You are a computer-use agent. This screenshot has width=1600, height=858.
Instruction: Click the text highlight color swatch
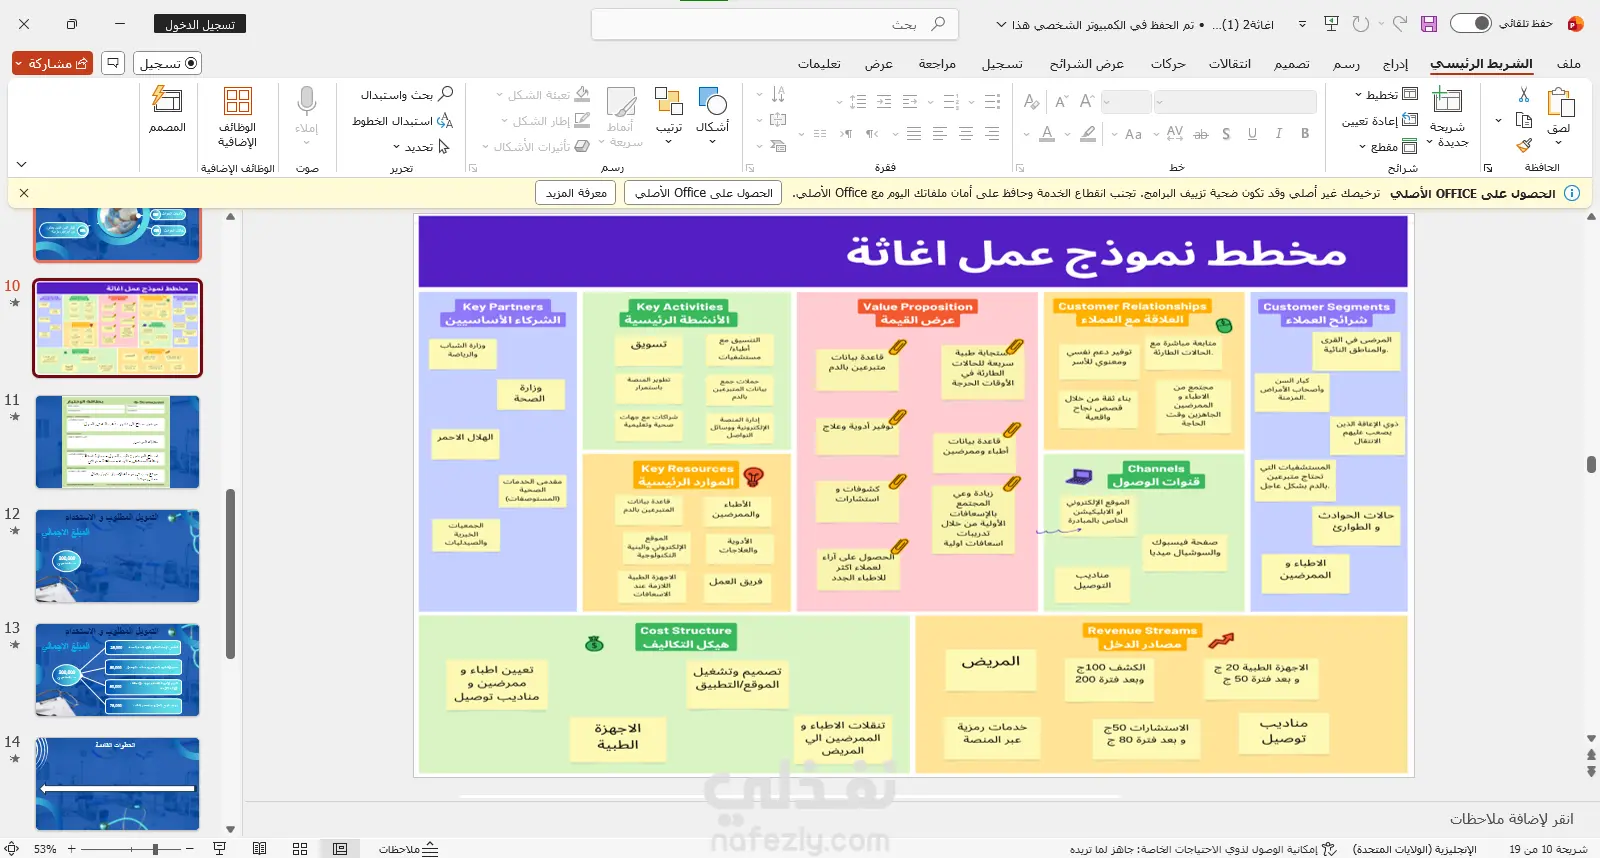(x=1088, y=134)
